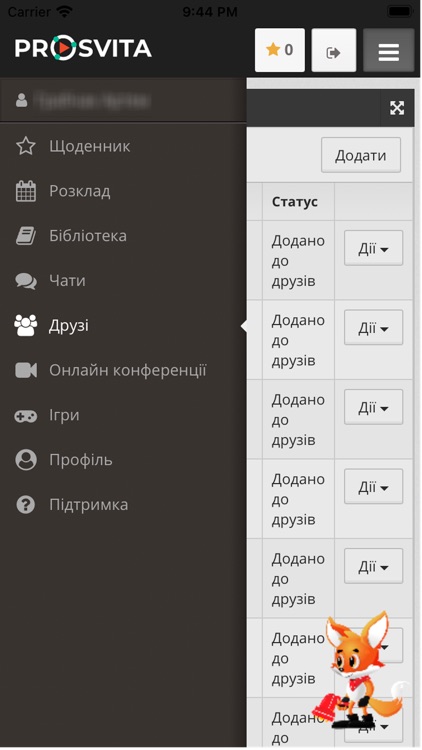Click the friends group icon

pos(25,325)
